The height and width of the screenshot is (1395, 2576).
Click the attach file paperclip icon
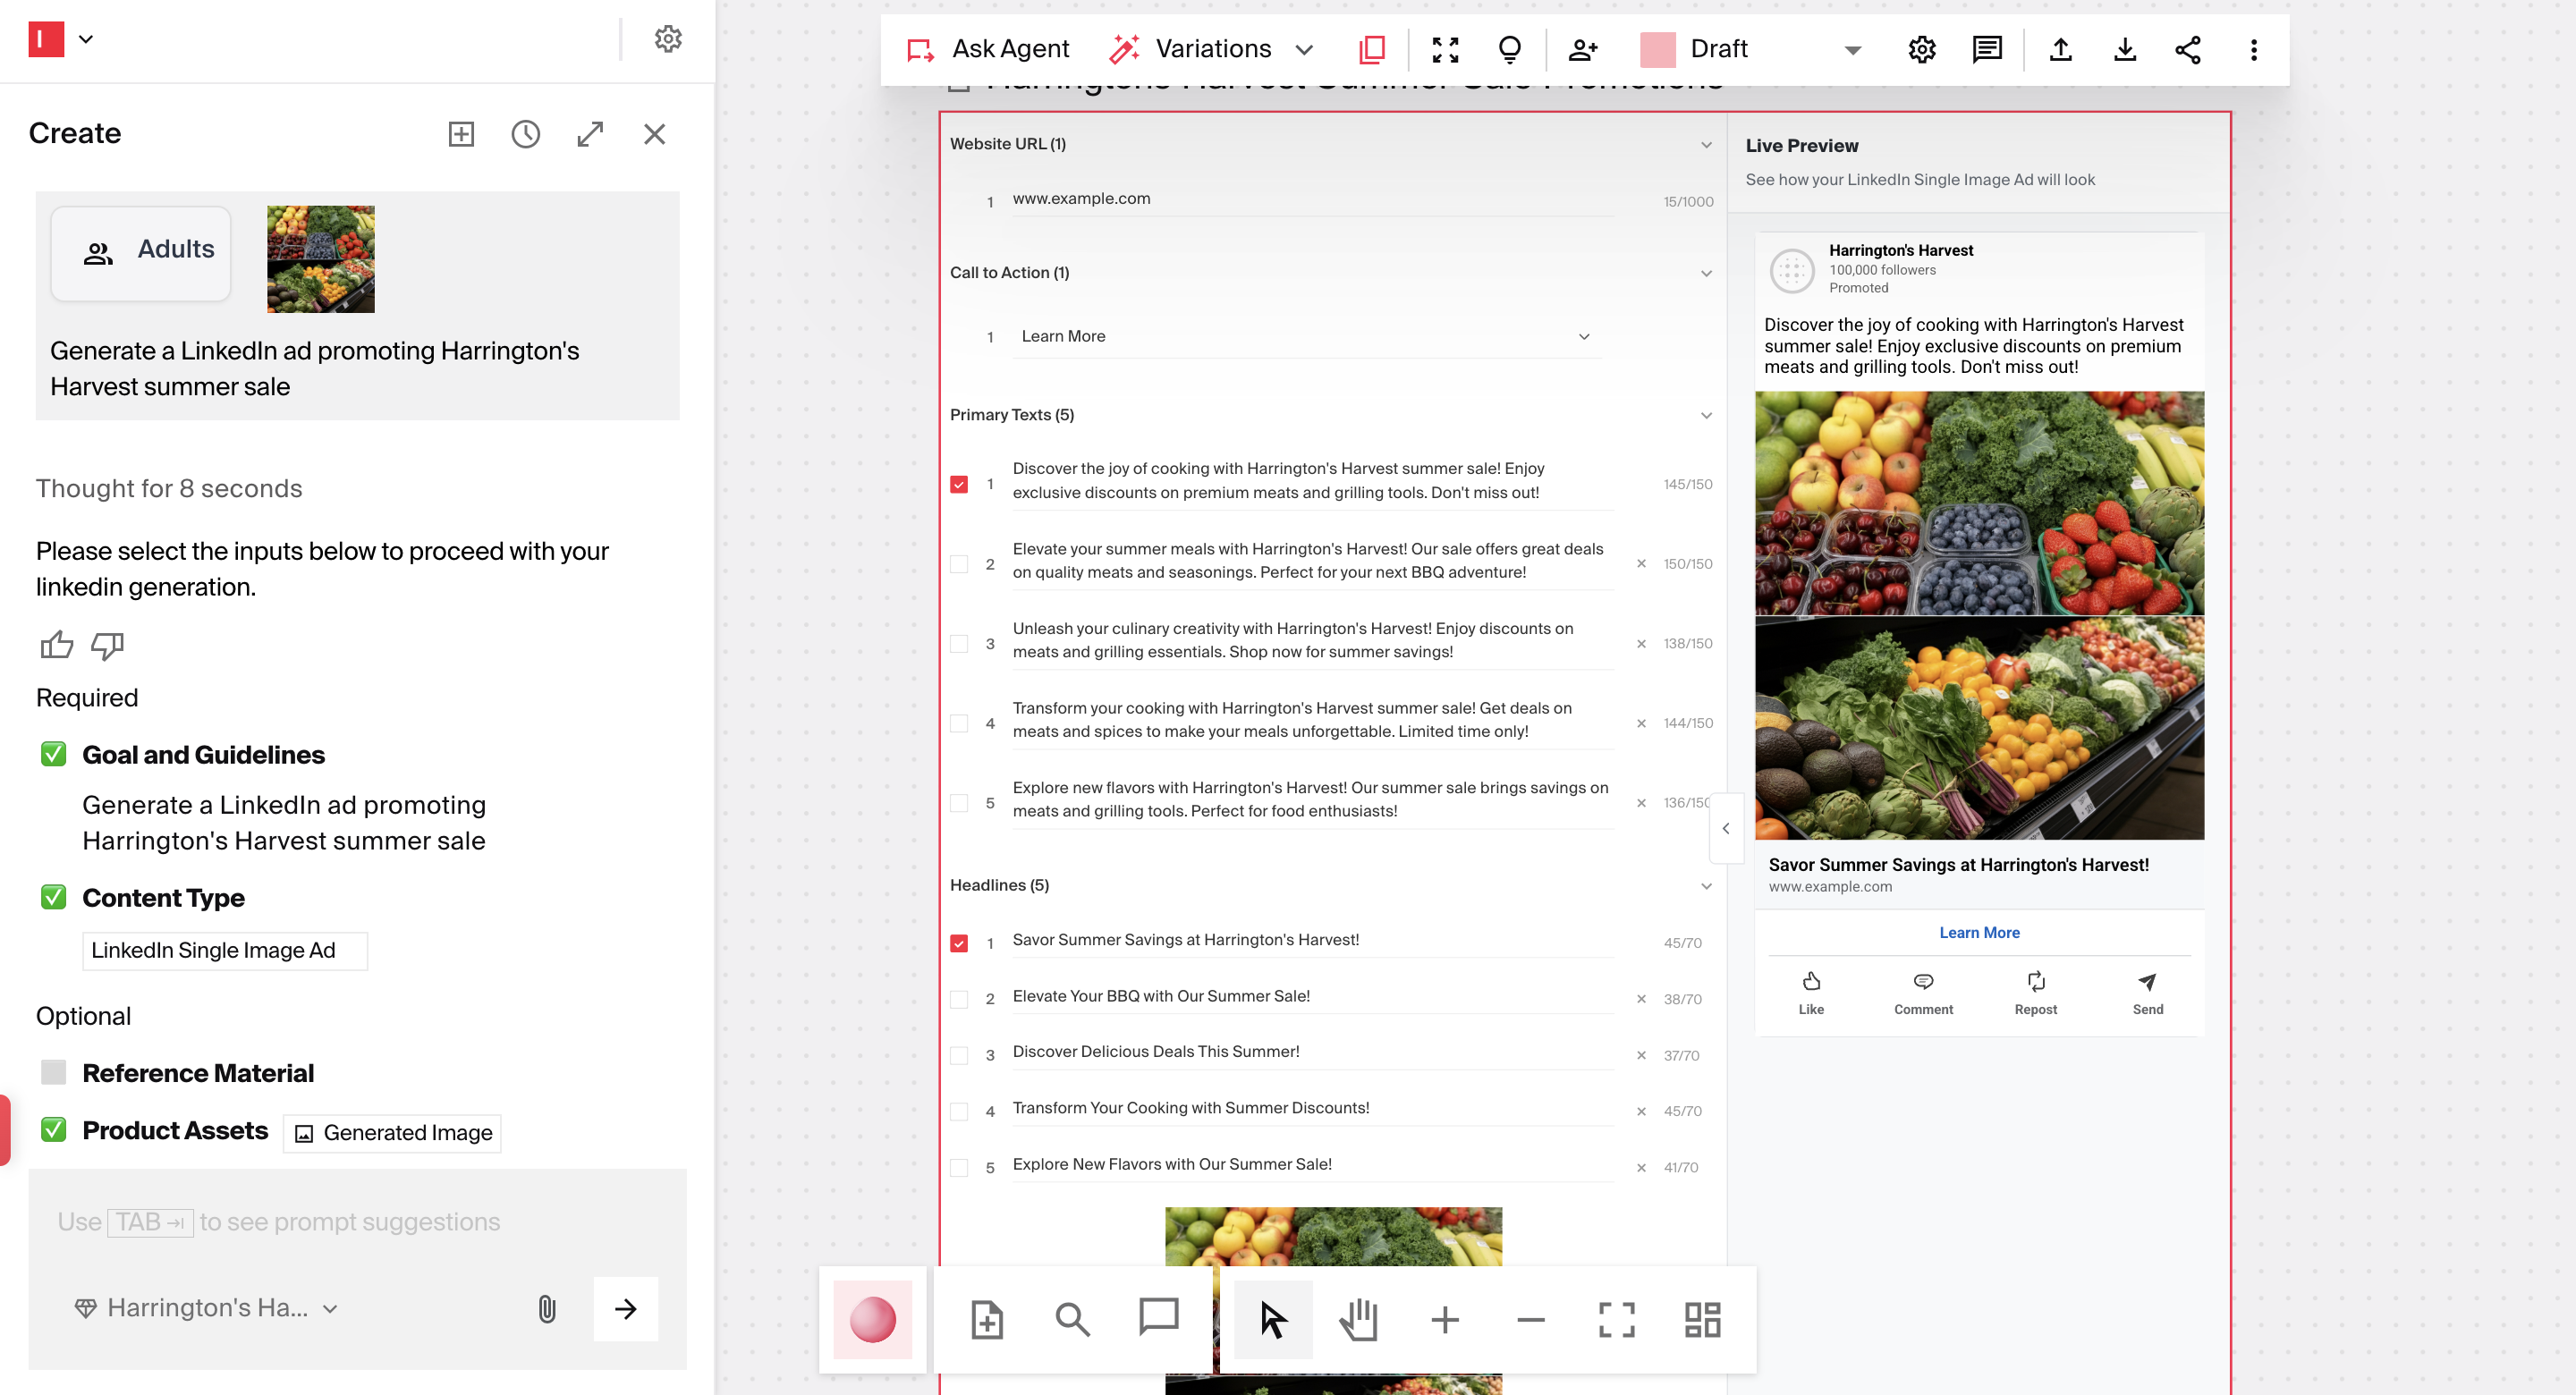pos(547,1308)
